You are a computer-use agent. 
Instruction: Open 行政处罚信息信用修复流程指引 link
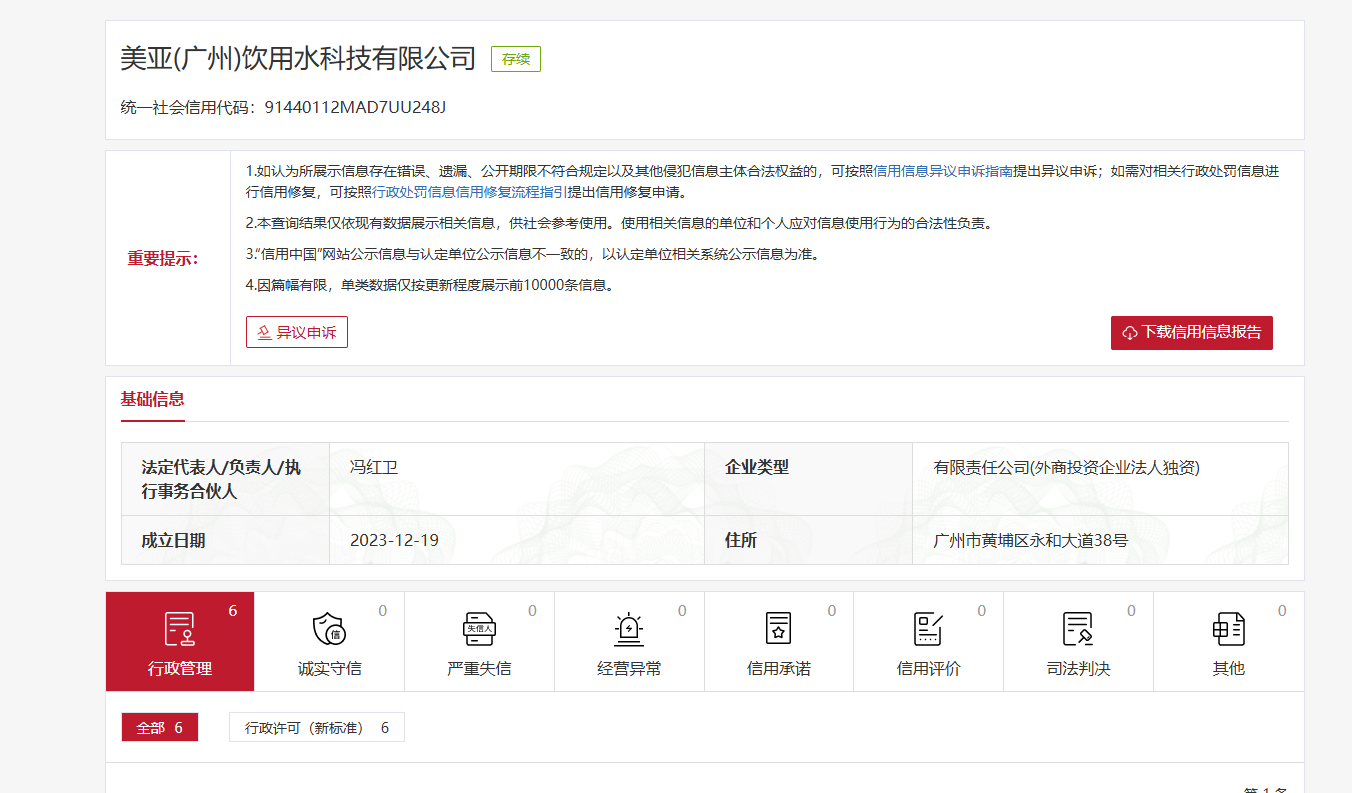[470, 192]
